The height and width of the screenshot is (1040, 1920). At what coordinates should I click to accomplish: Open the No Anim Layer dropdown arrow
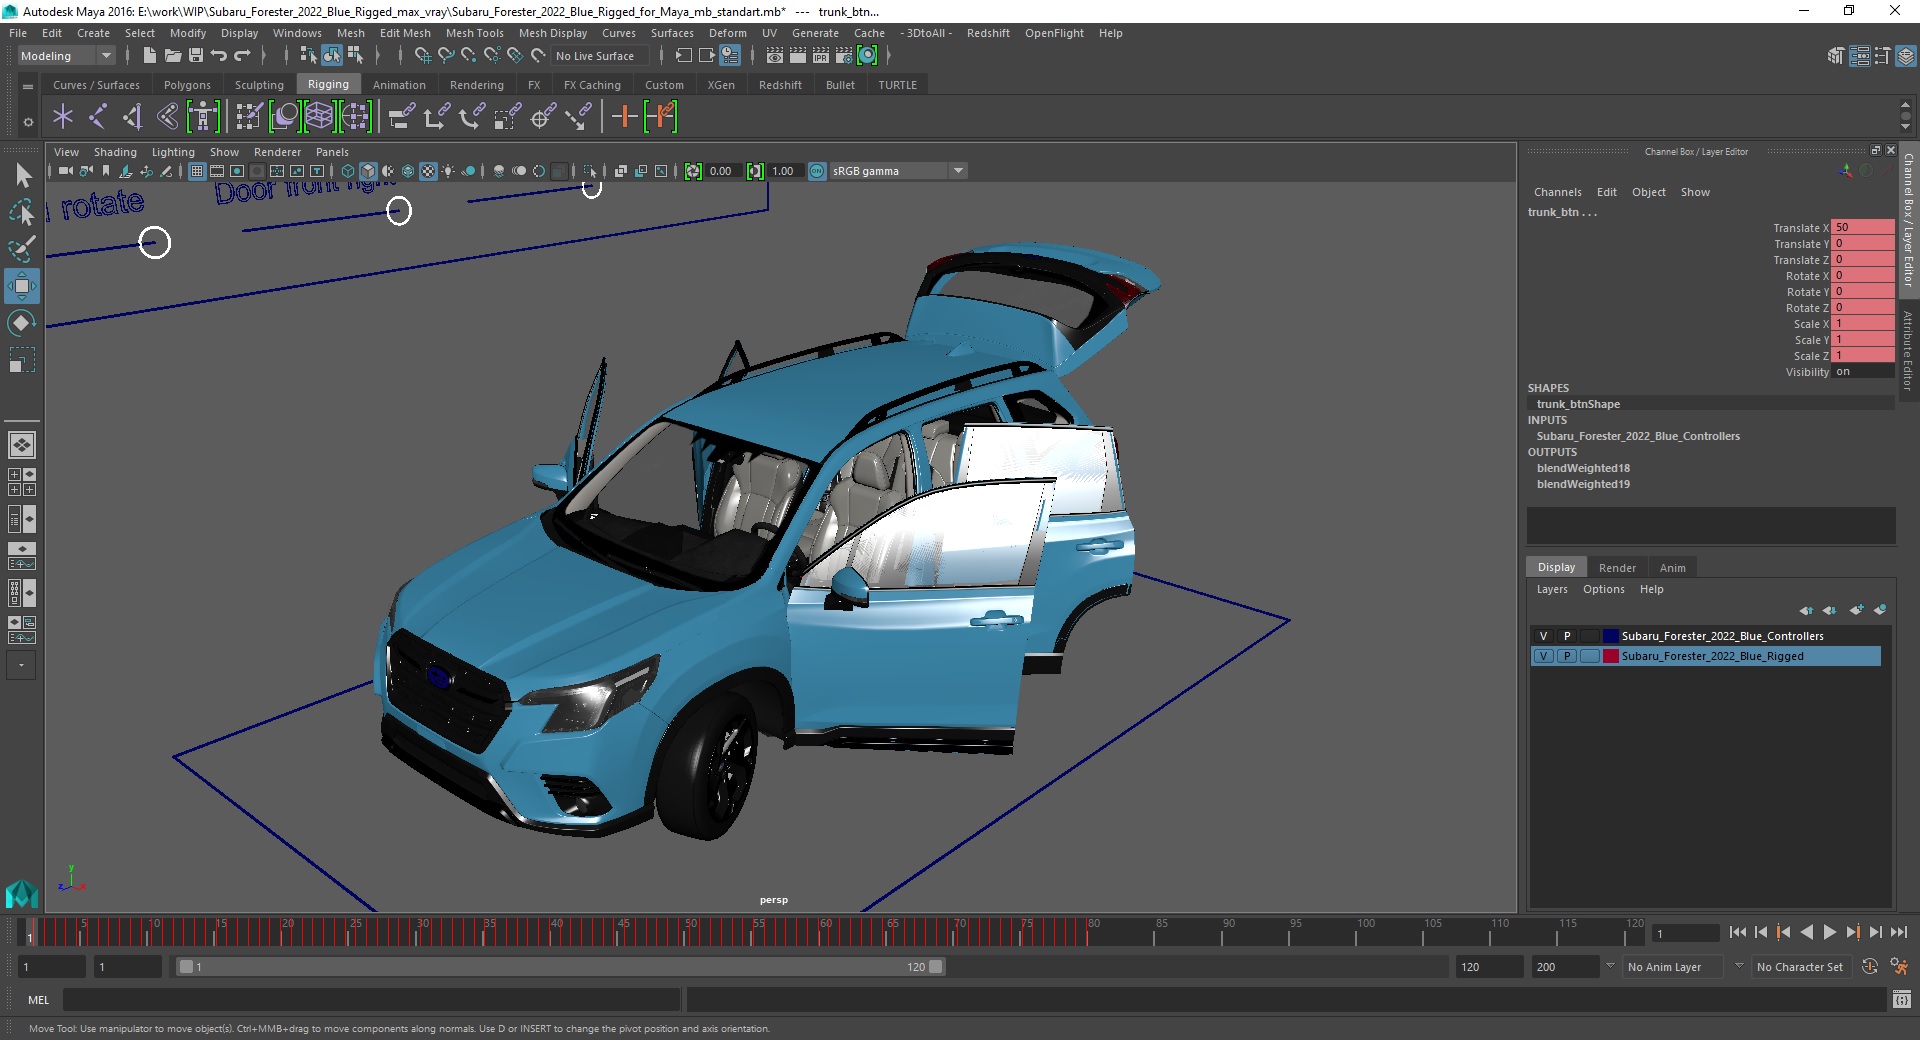pos(1610,966)
